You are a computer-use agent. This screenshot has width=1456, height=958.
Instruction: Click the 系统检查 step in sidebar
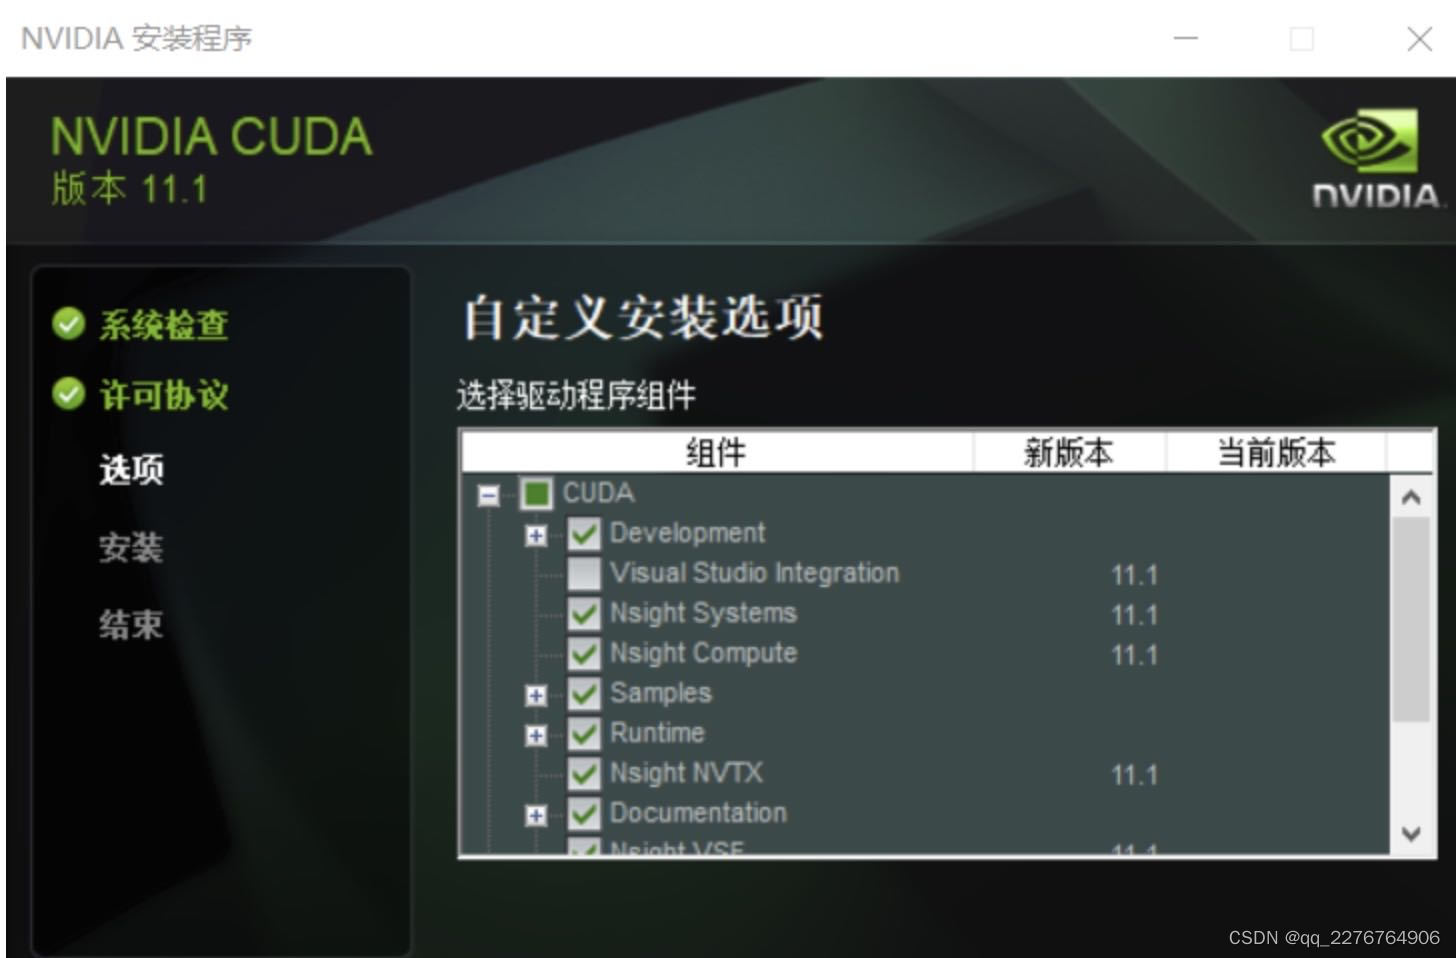(164, 325)
